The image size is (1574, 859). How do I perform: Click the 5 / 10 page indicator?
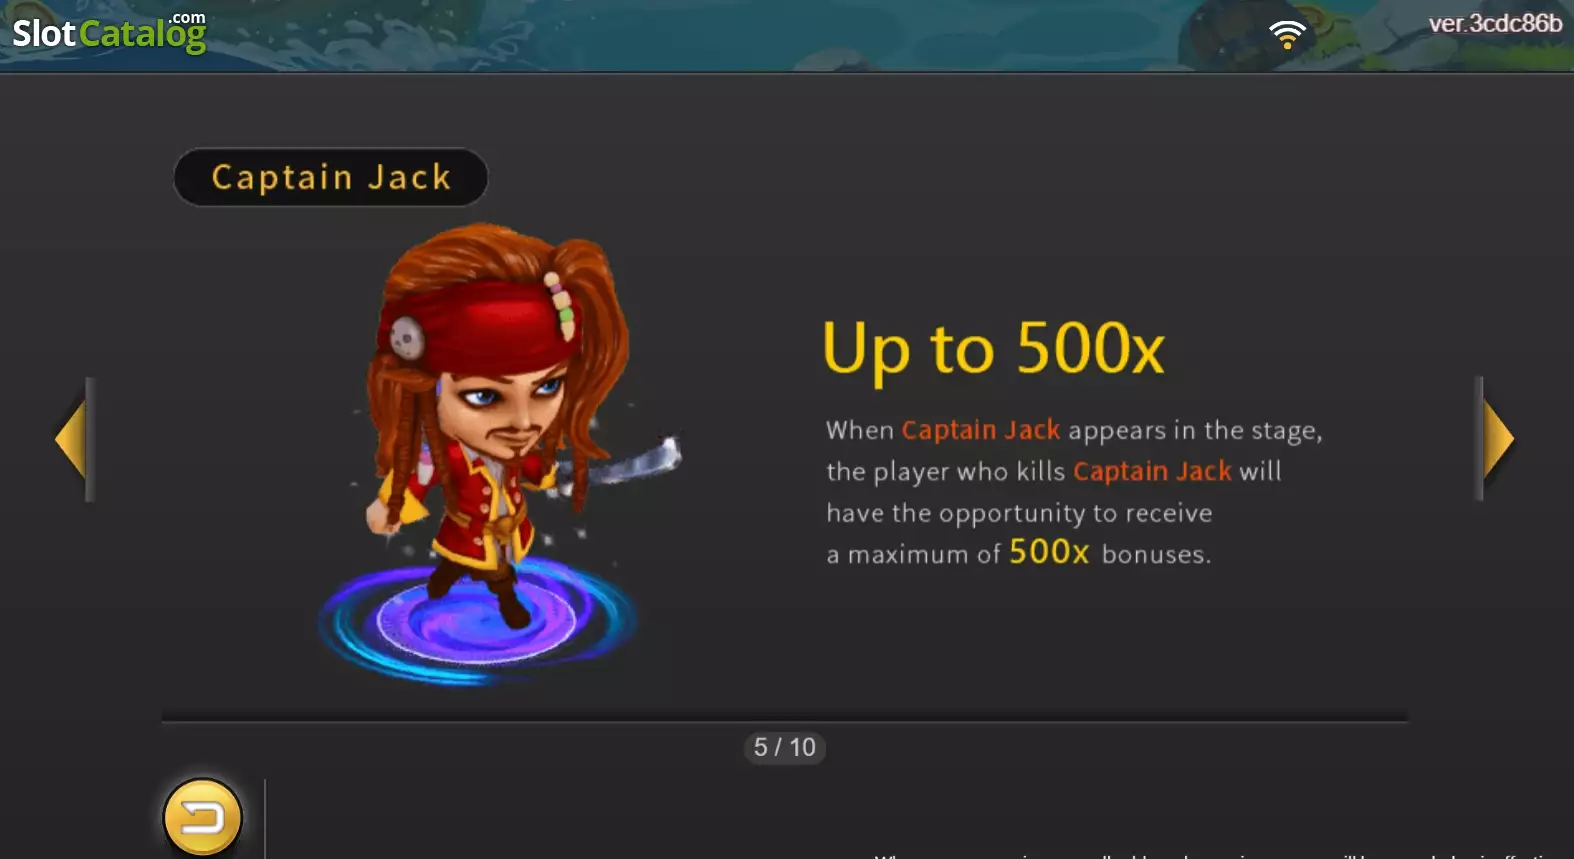coord(785,747)
